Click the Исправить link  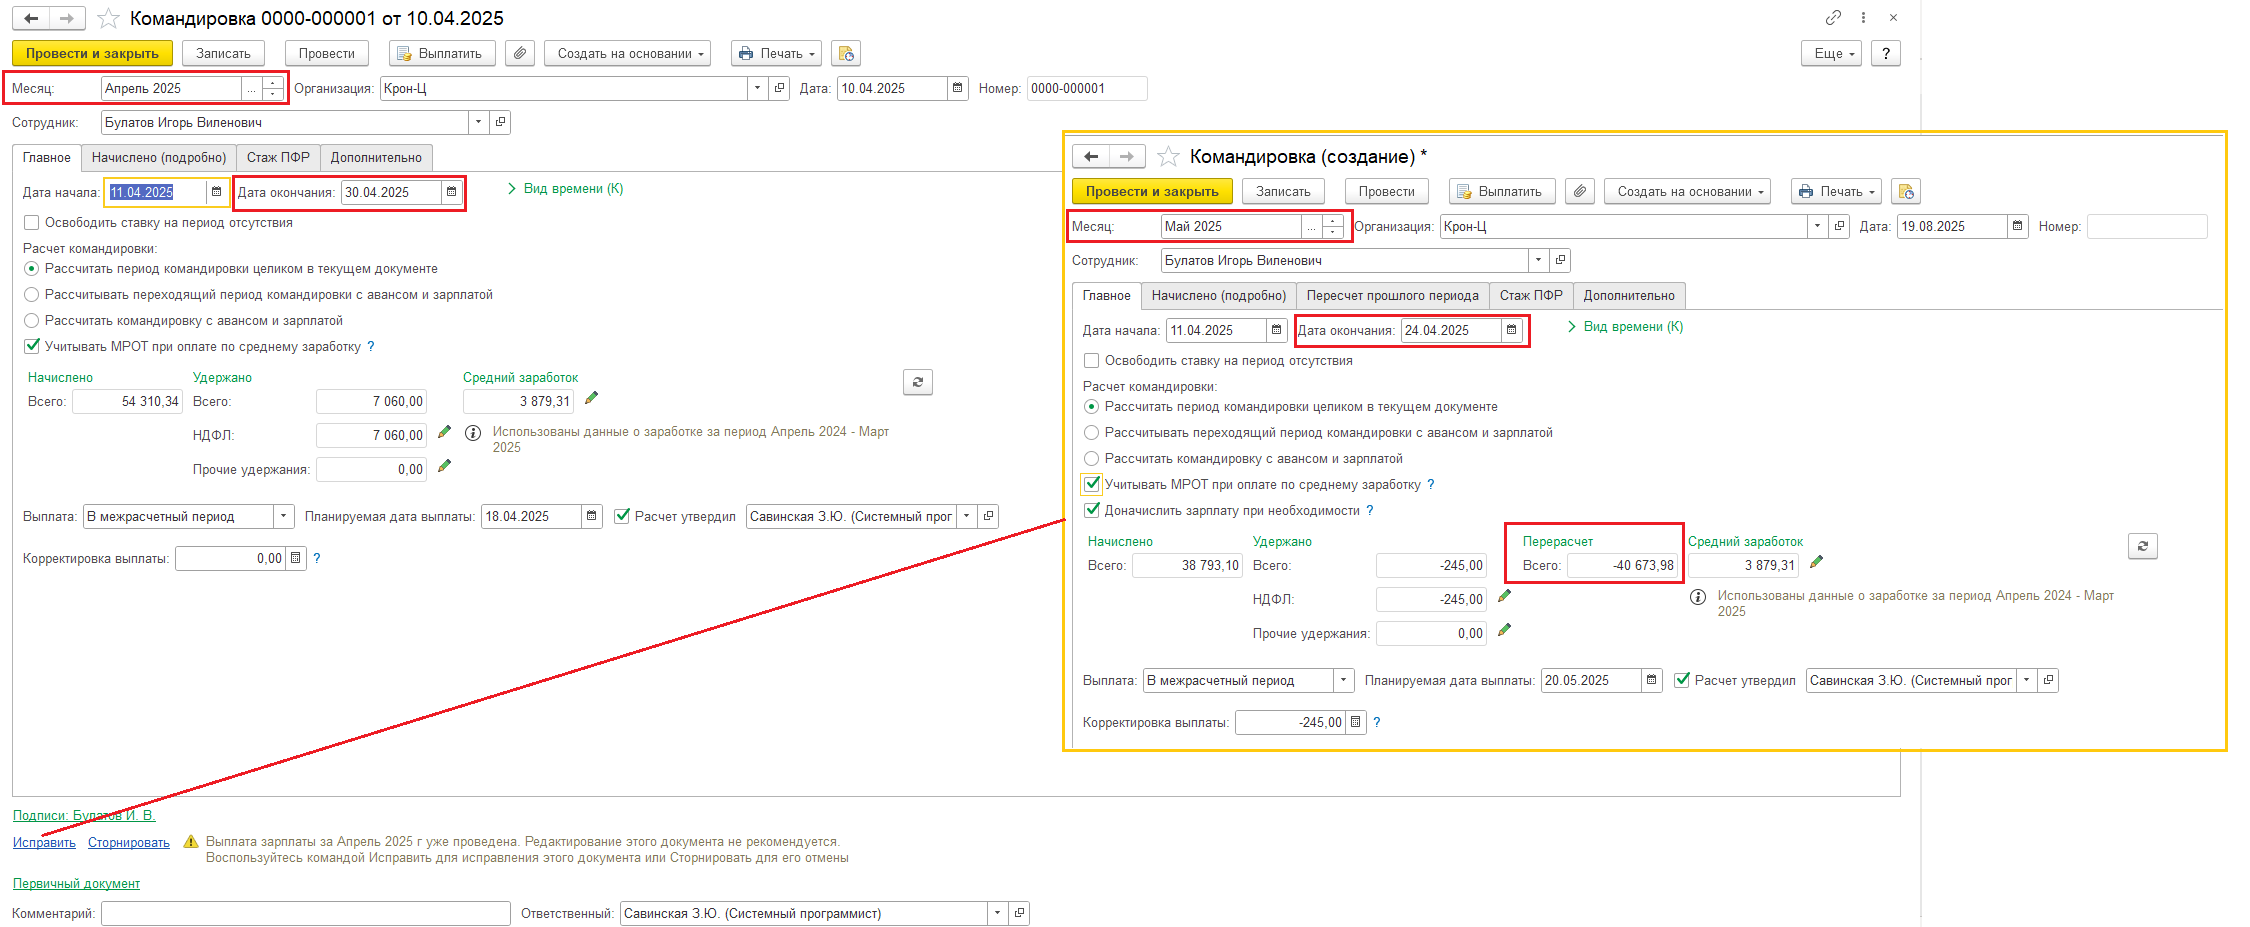tap(44, 843)
